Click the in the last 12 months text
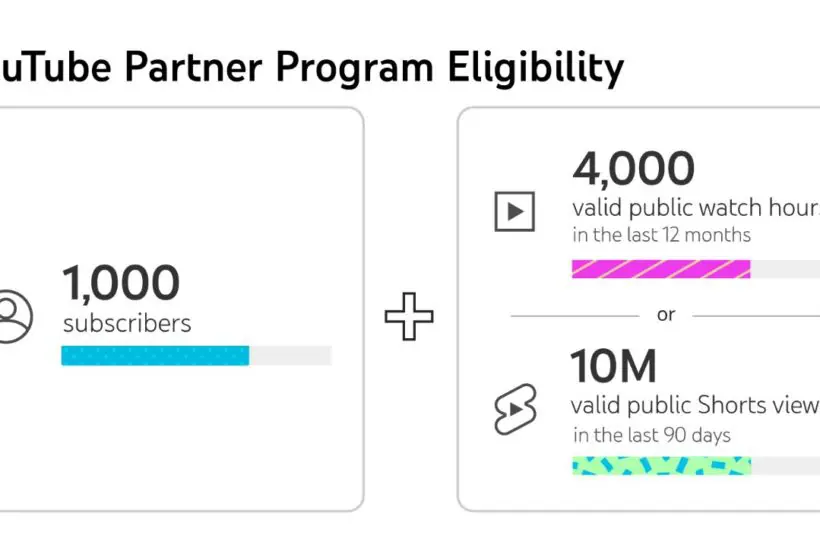Screen dimensions: 820x548 [662, 235]
